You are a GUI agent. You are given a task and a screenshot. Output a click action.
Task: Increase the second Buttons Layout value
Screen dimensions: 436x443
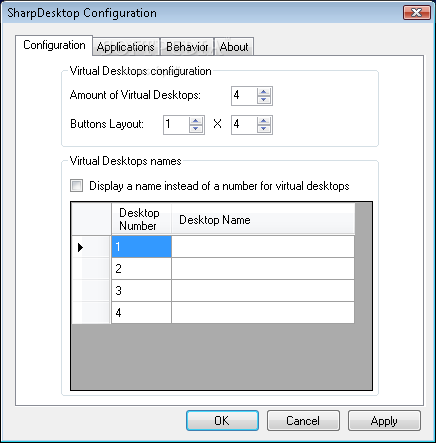tap(264, 121)
